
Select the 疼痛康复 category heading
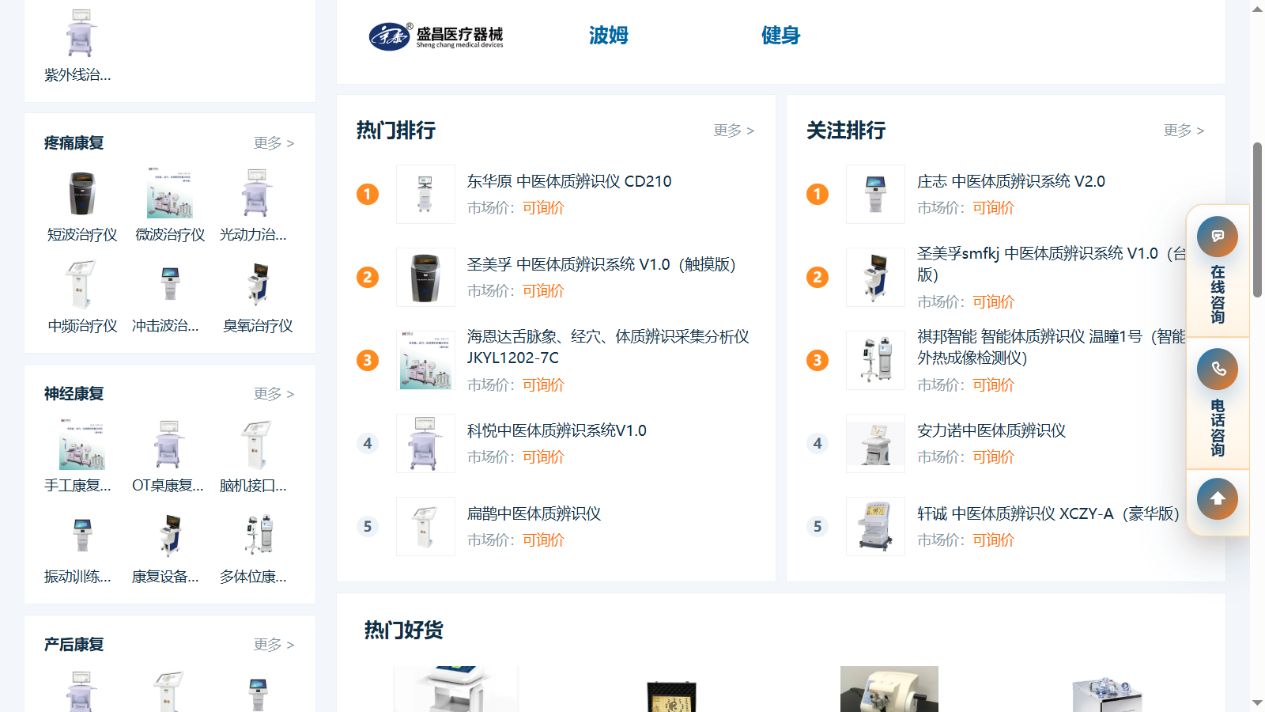[x=74, y=143]
